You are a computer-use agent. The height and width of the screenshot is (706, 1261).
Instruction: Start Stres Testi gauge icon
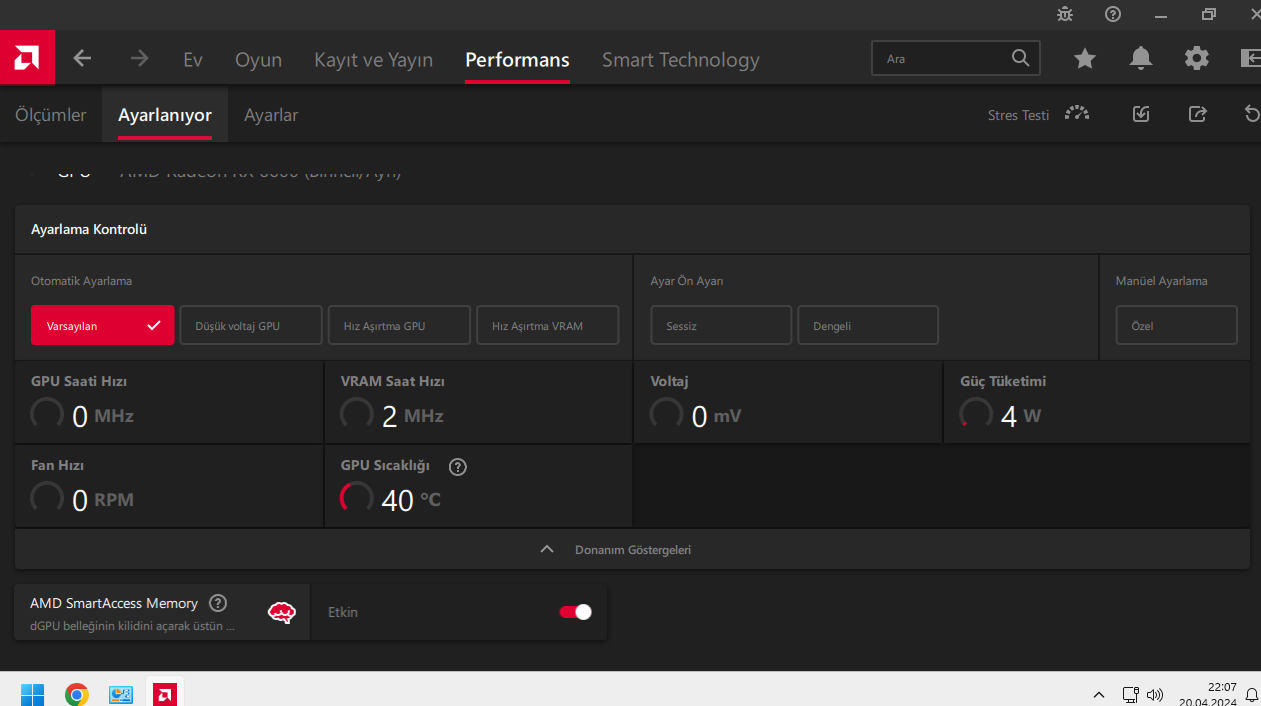point(1077,114)
